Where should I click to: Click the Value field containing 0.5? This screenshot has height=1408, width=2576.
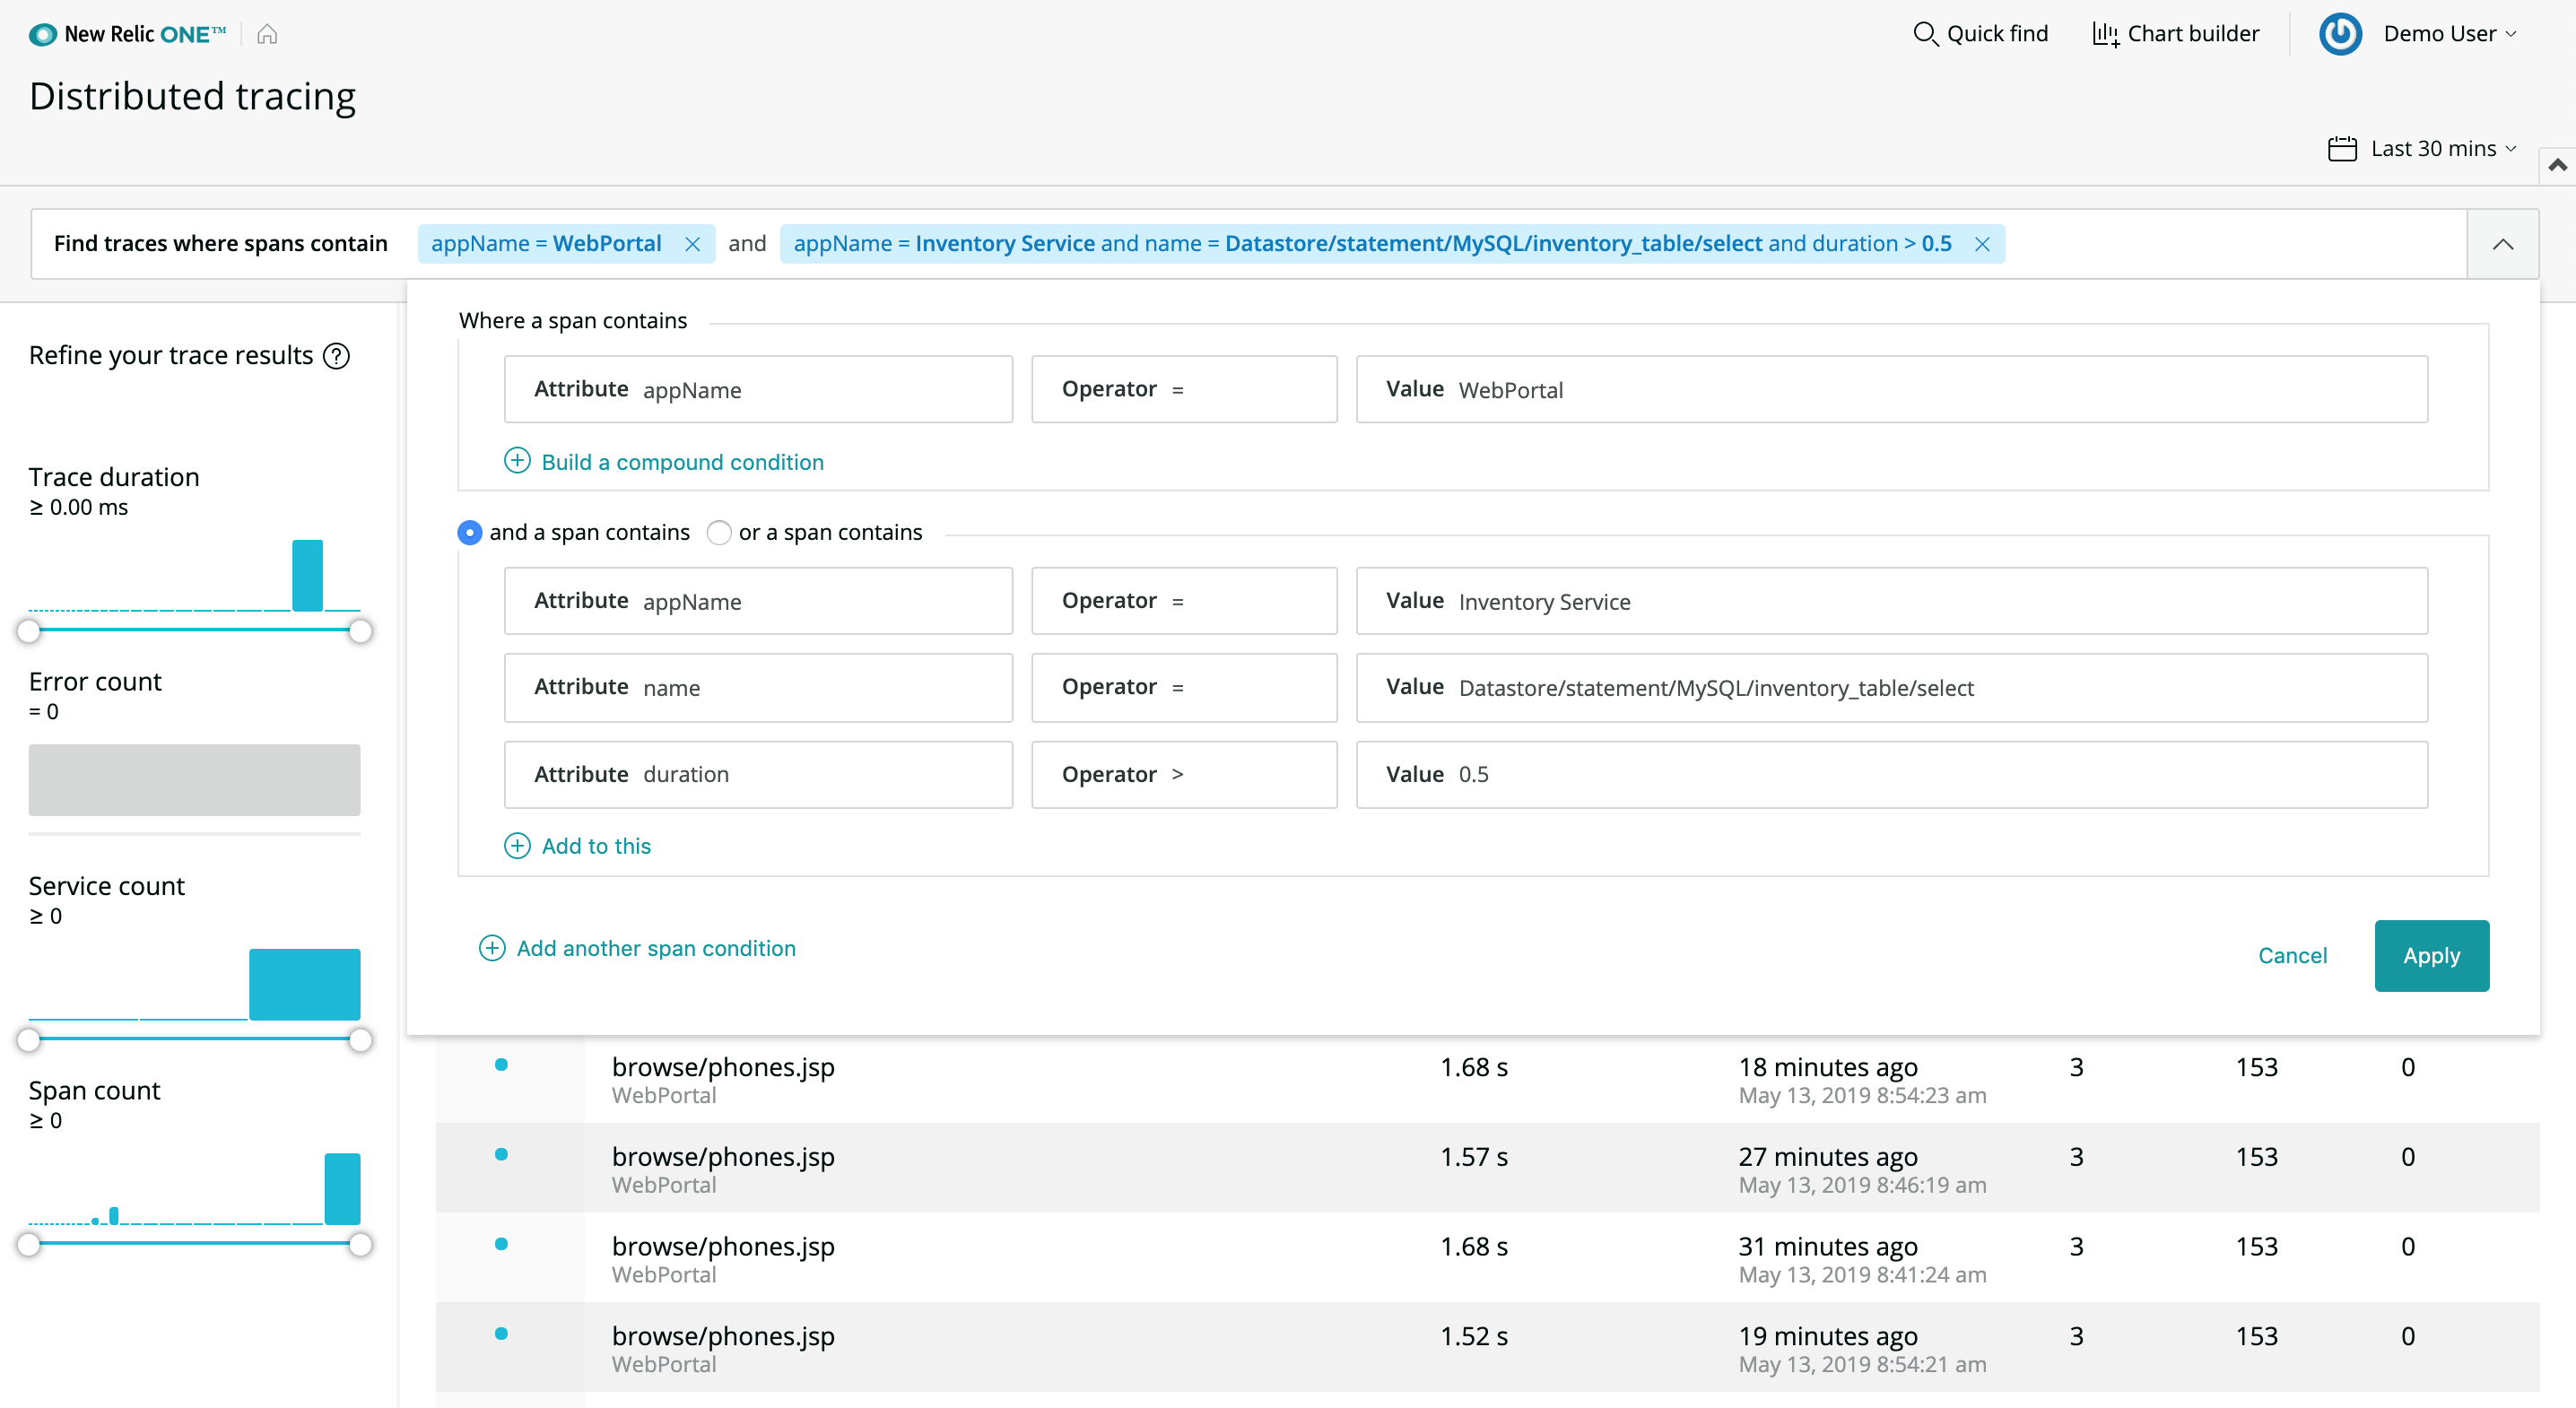[1891, 774]
